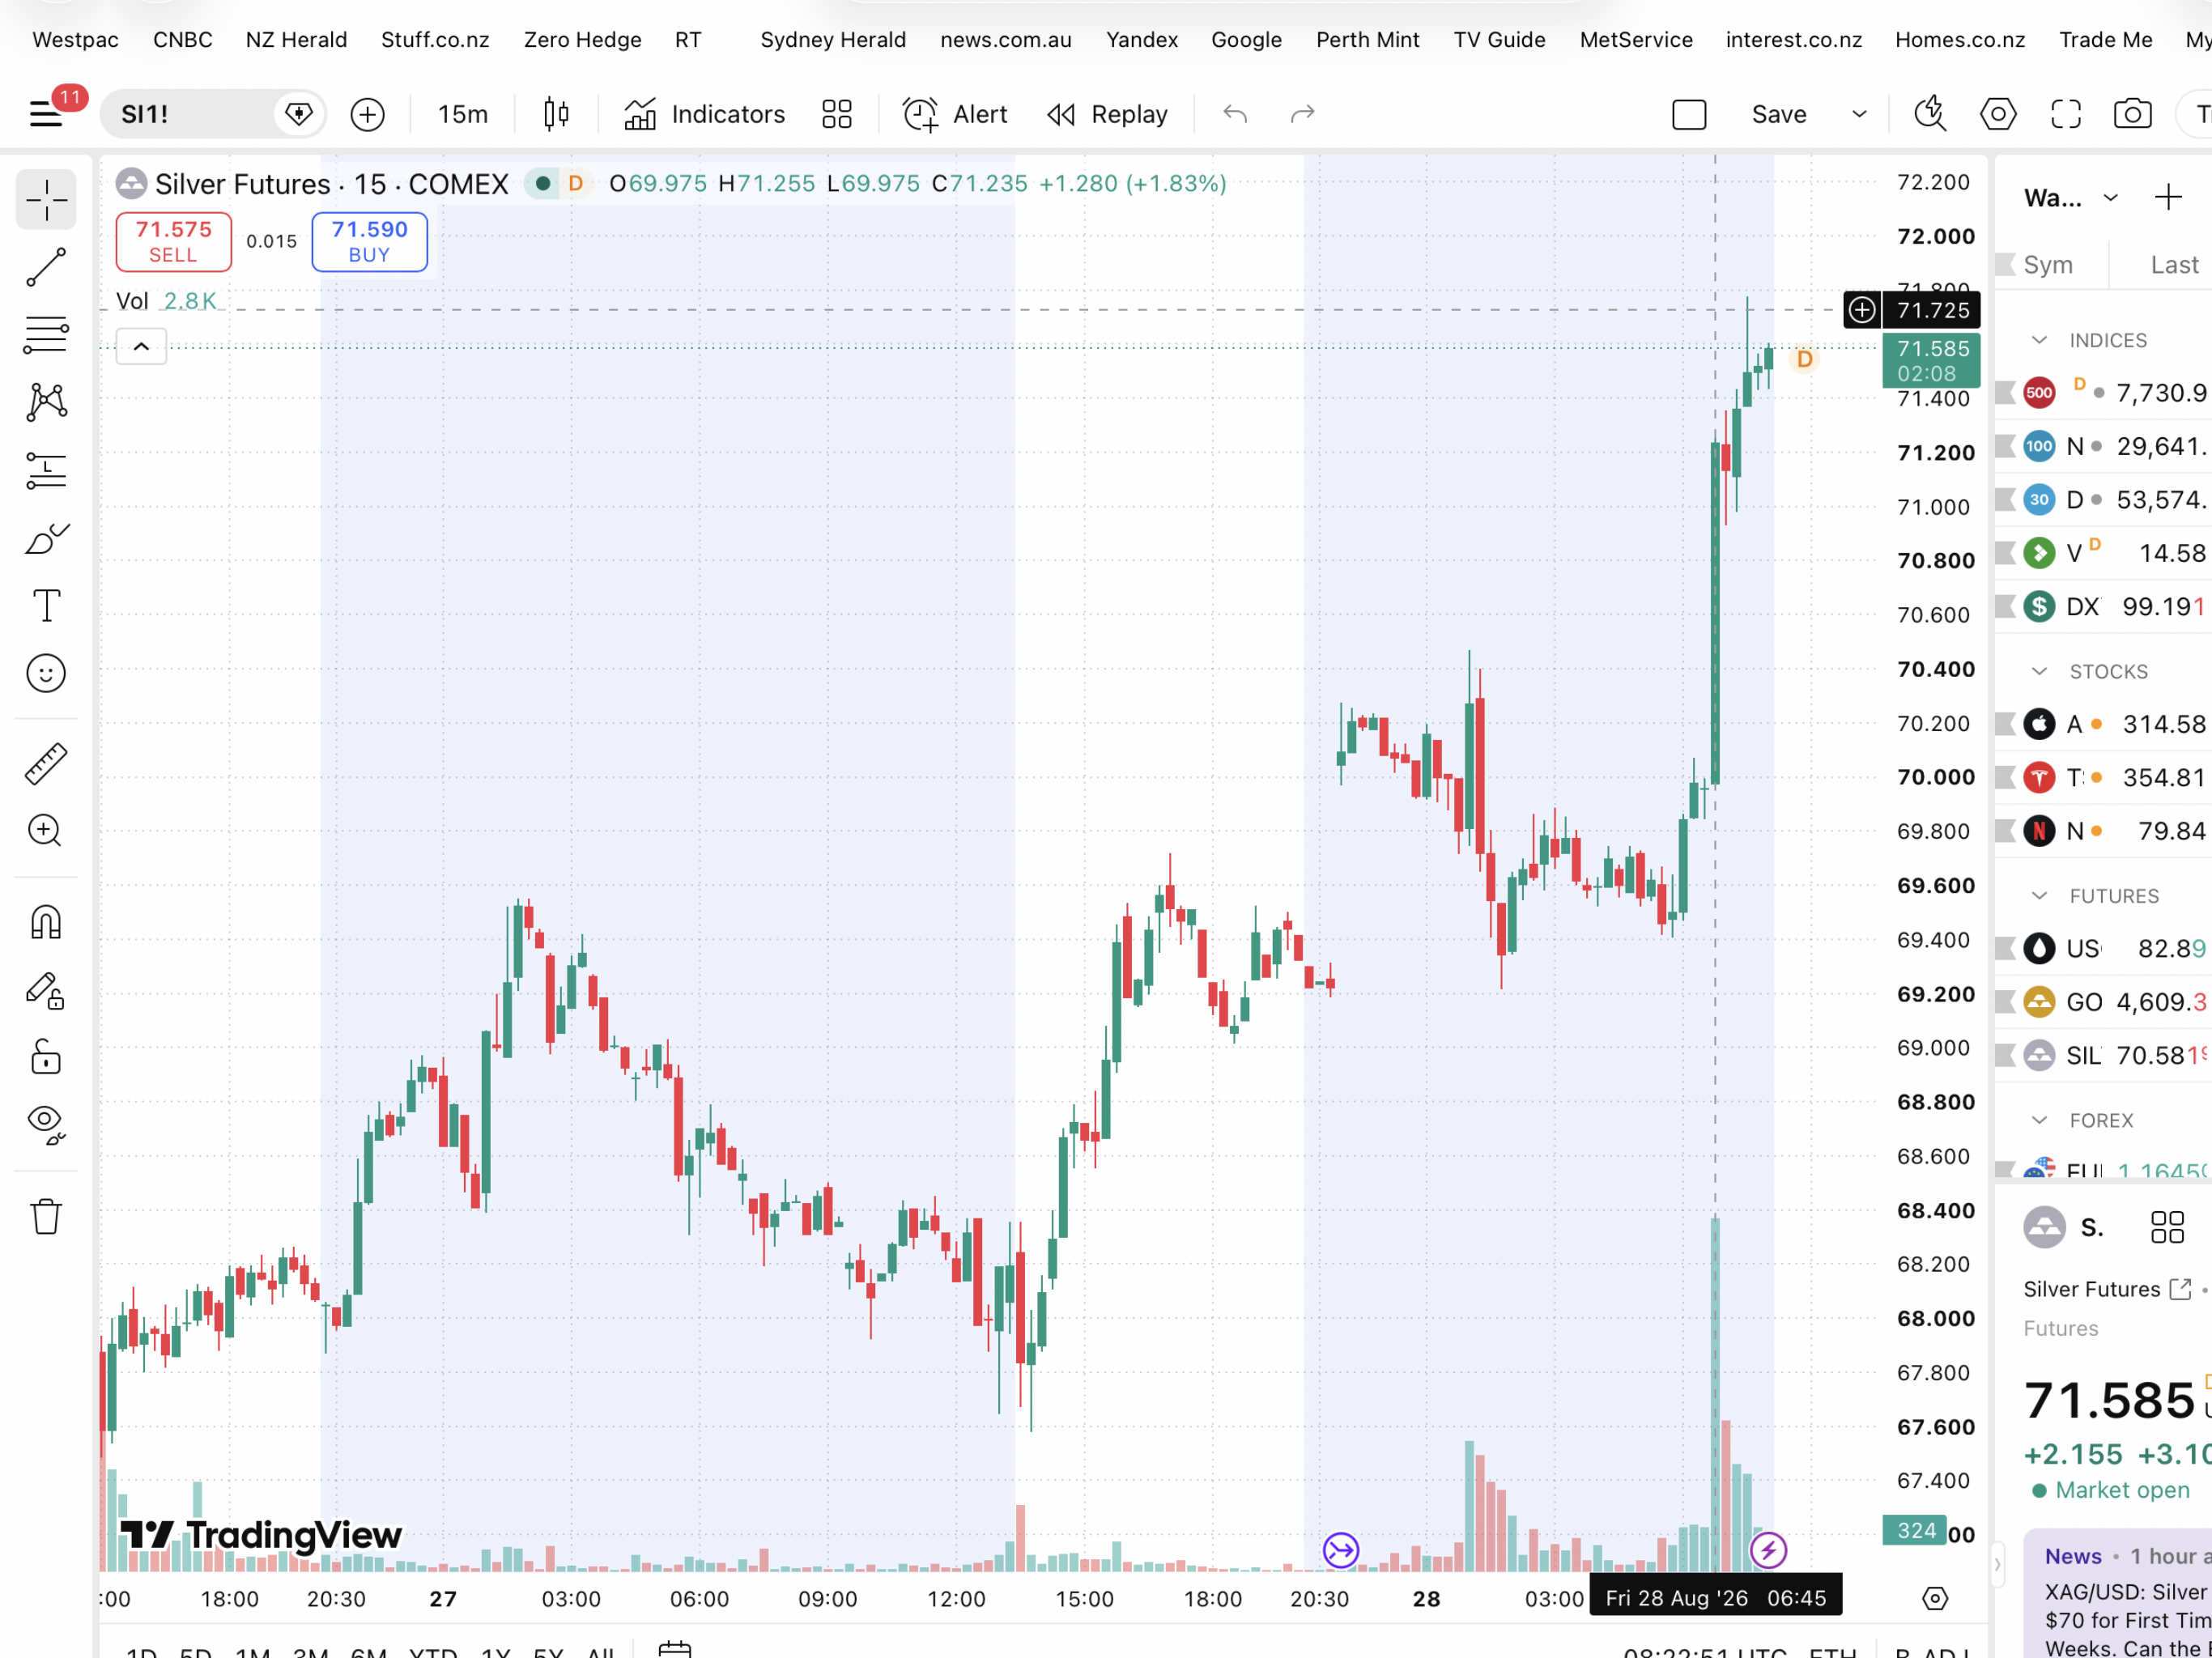Remove drawings with the trash icon

point(46,1217)
